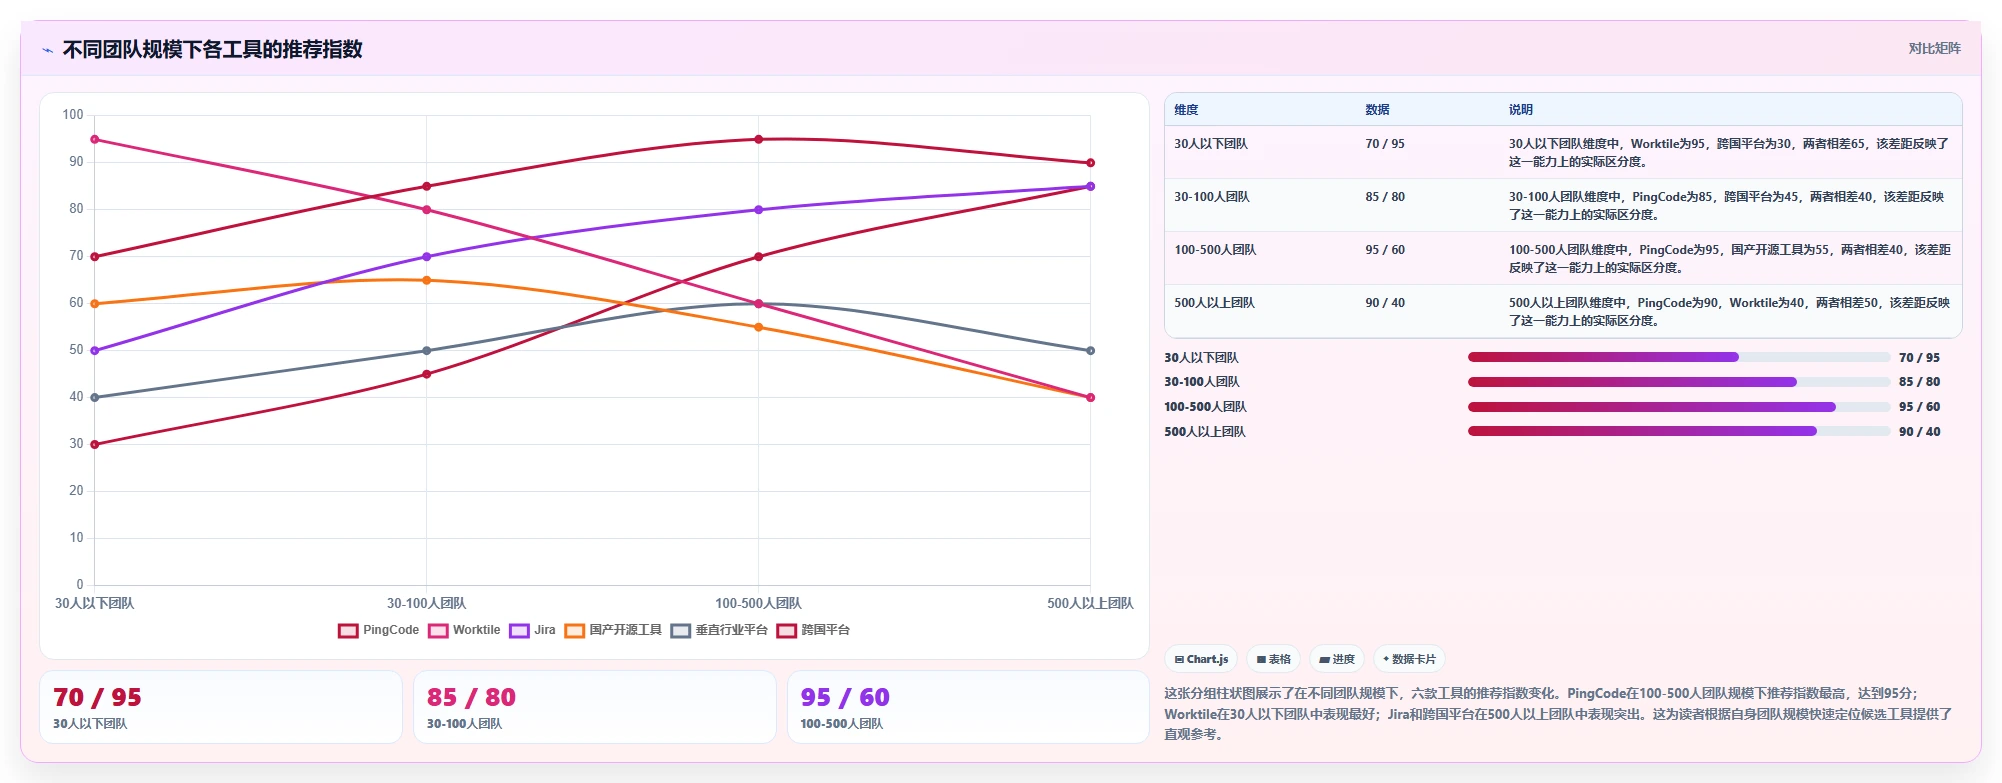Click the Chart.js tag
The height and width of the screenshot is (783, 2002).
[x=1201, y=659]
